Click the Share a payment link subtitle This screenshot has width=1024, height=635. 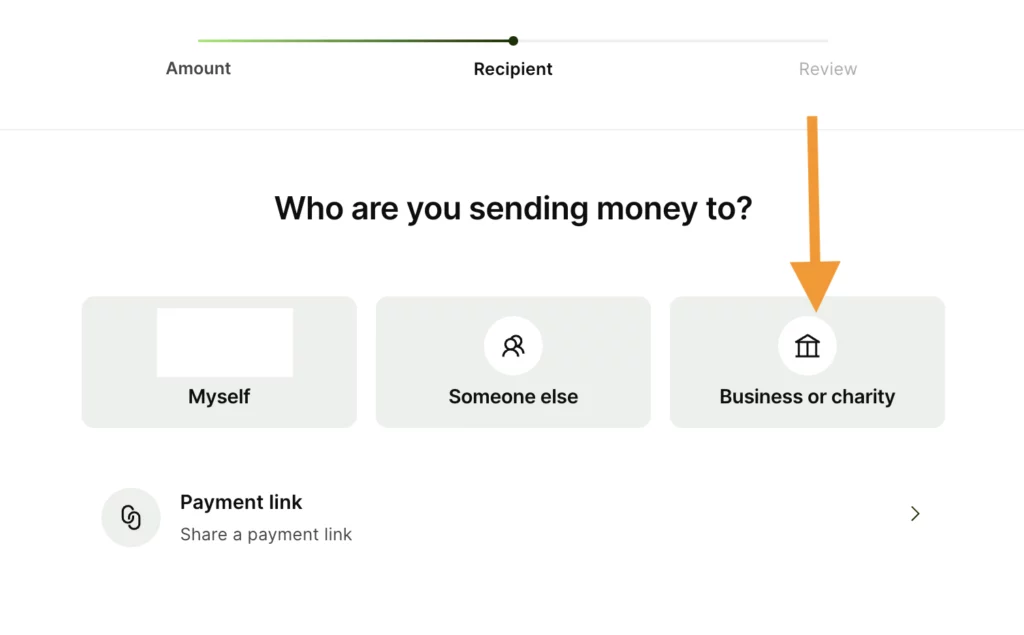point(266,535)
